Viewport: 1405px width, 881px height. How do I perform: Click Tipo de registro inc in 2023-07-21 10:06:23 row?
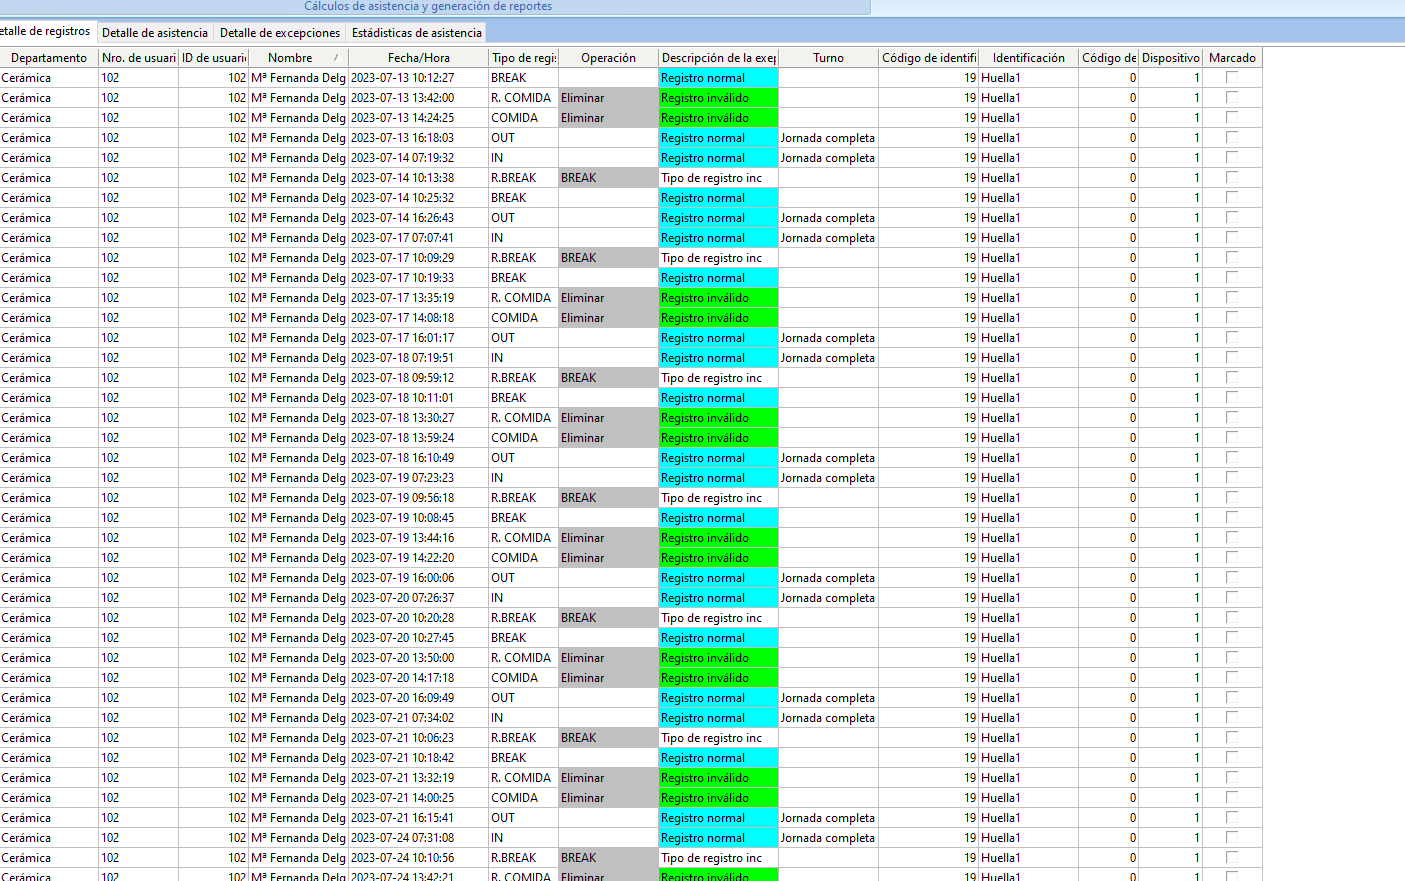(718, 738)
